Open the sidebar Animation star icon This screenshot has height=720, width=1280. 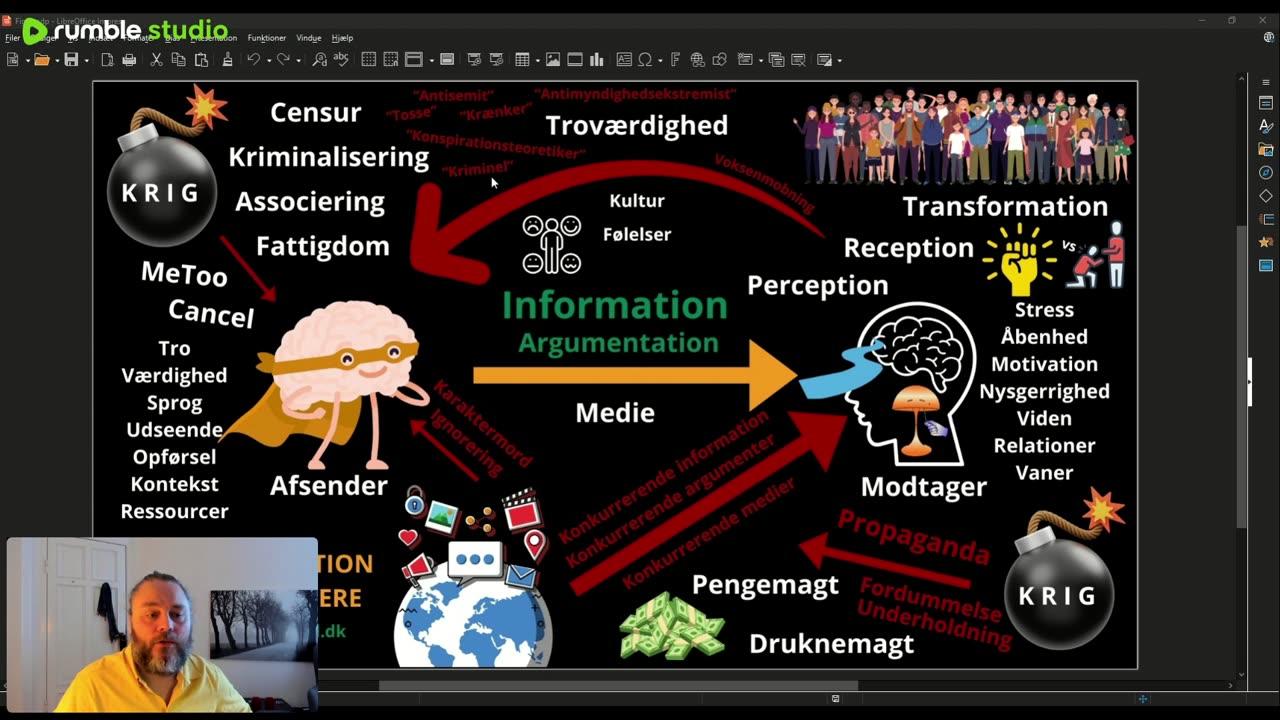[x=1266, y=242]
